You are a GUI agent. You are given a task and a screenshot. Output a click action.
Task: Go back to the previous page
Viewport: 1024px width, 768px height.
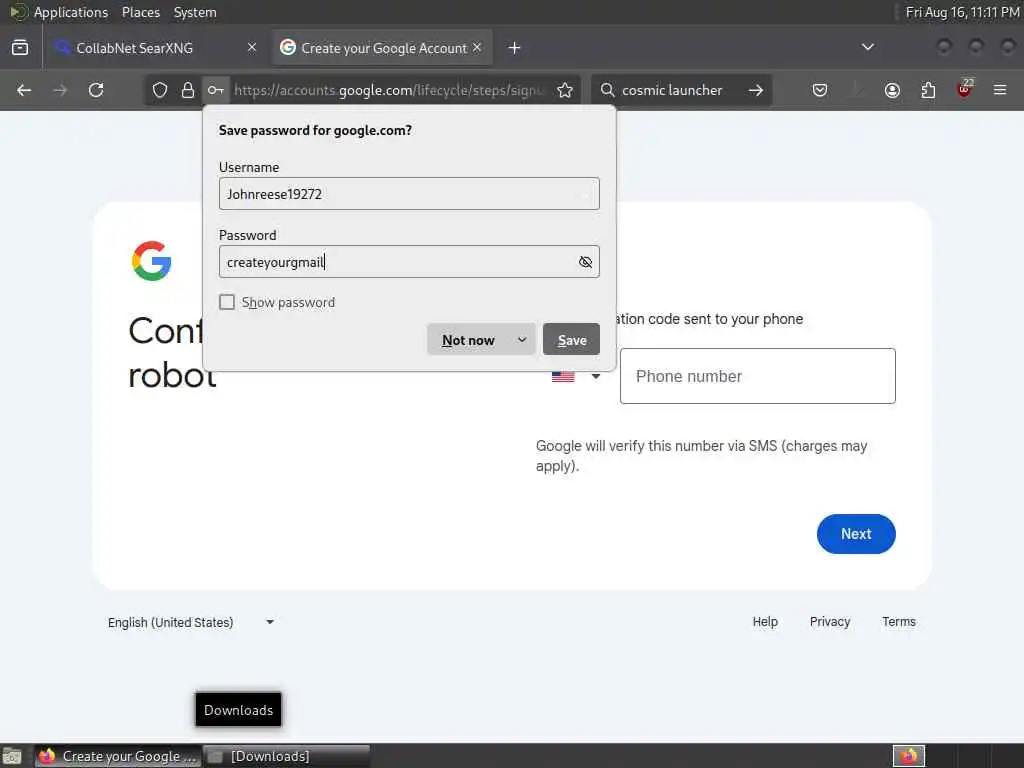click(x=24, y=90)
